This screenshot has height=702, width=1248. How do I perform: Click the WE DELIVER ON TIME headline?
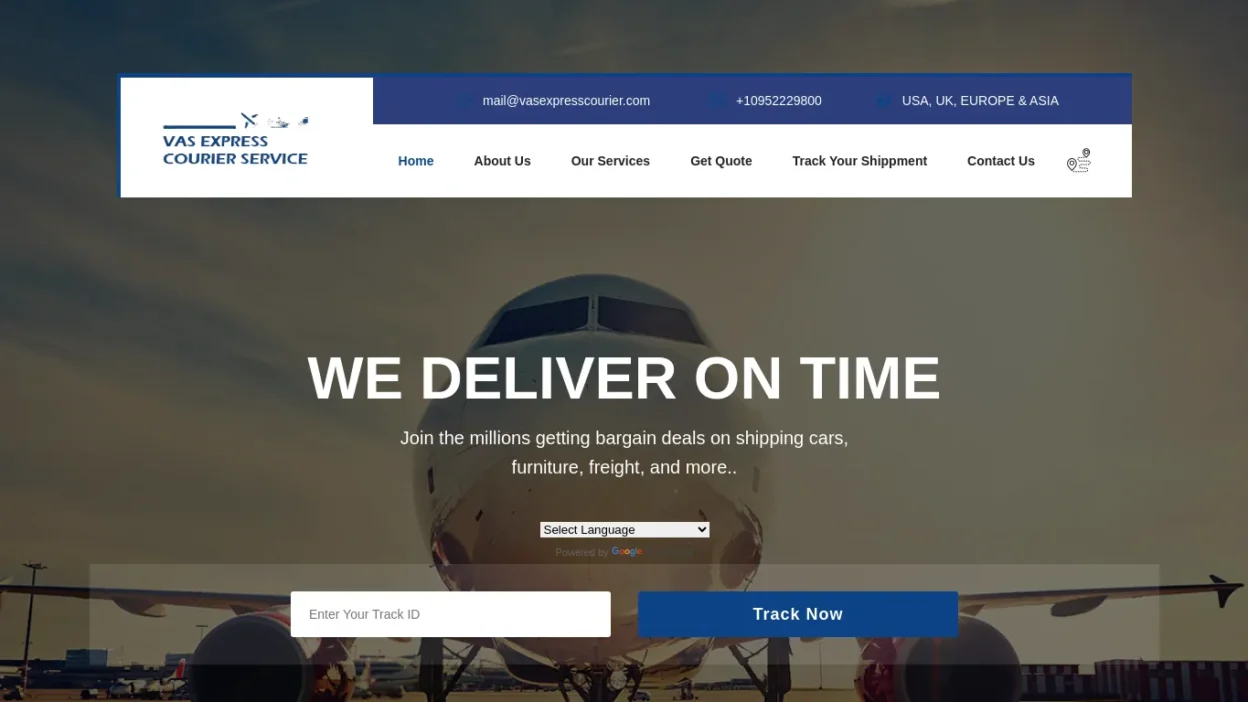click(624, 378)
